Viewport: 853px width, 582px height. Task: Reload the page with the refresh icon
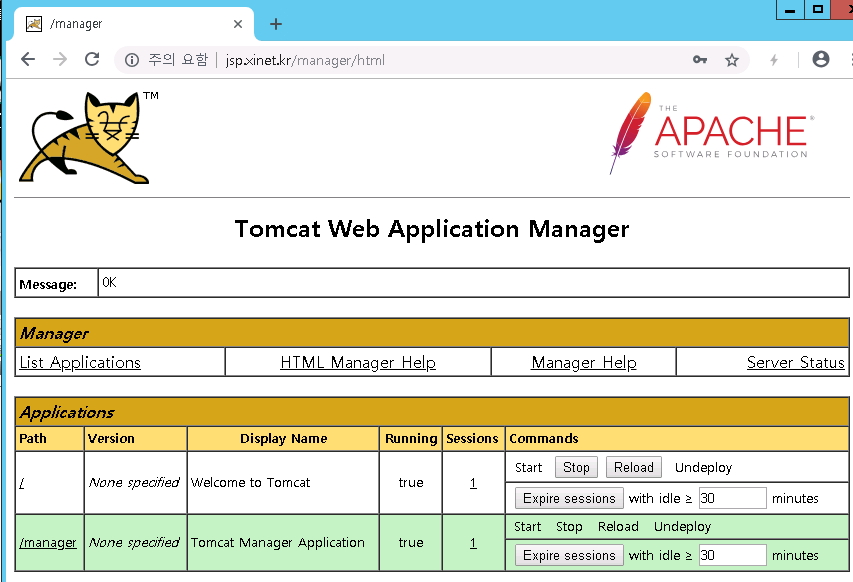tap(92, 60)
